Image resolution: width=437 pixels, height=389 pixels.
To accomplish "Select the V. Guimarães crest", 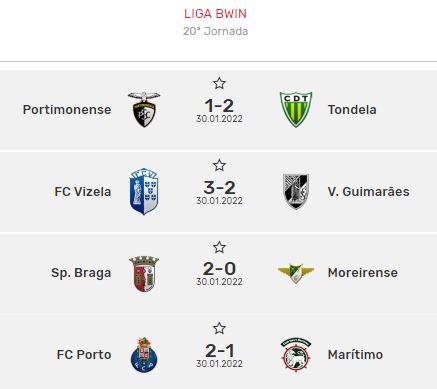I will (296, 191).
